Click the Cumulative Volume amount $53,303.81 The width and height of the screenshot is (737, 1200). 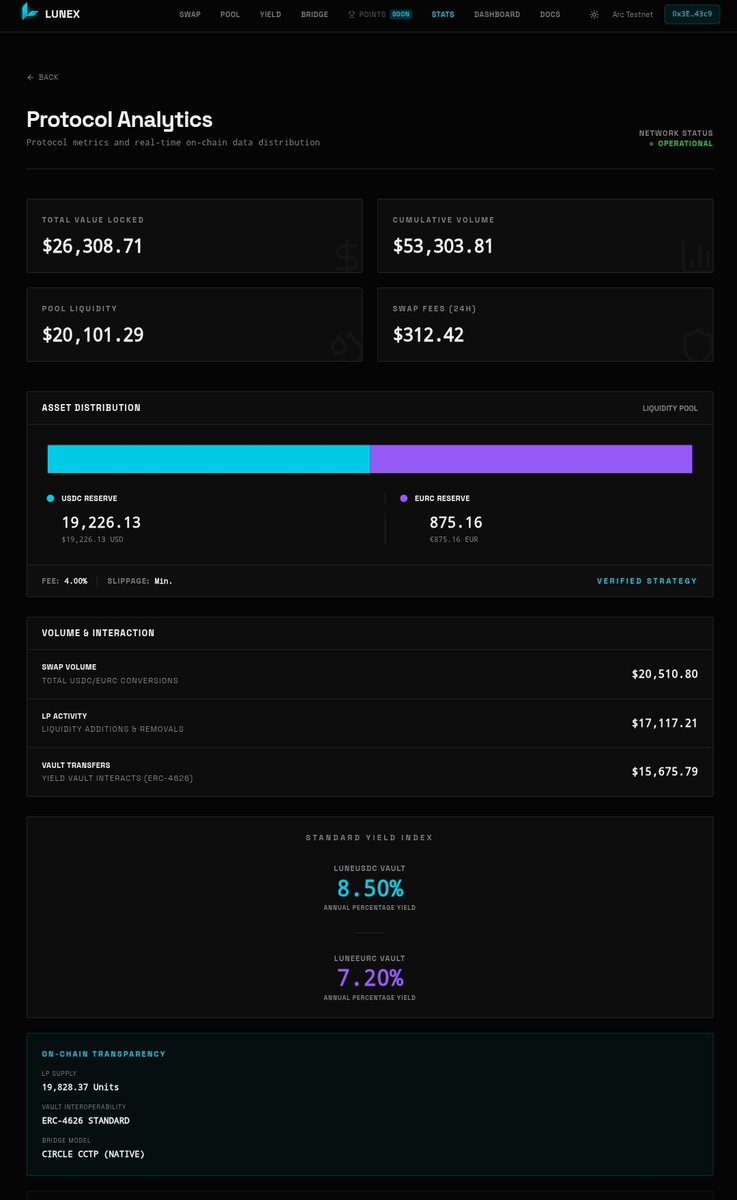443,246
